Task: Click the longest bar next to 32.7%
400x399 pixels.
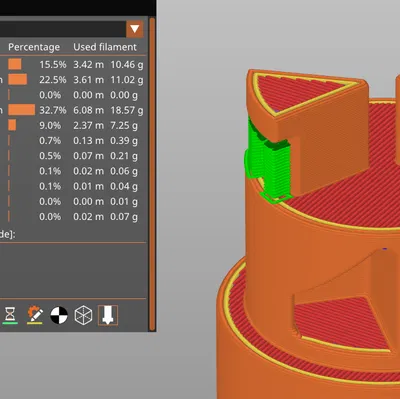Action: [22, 110]
